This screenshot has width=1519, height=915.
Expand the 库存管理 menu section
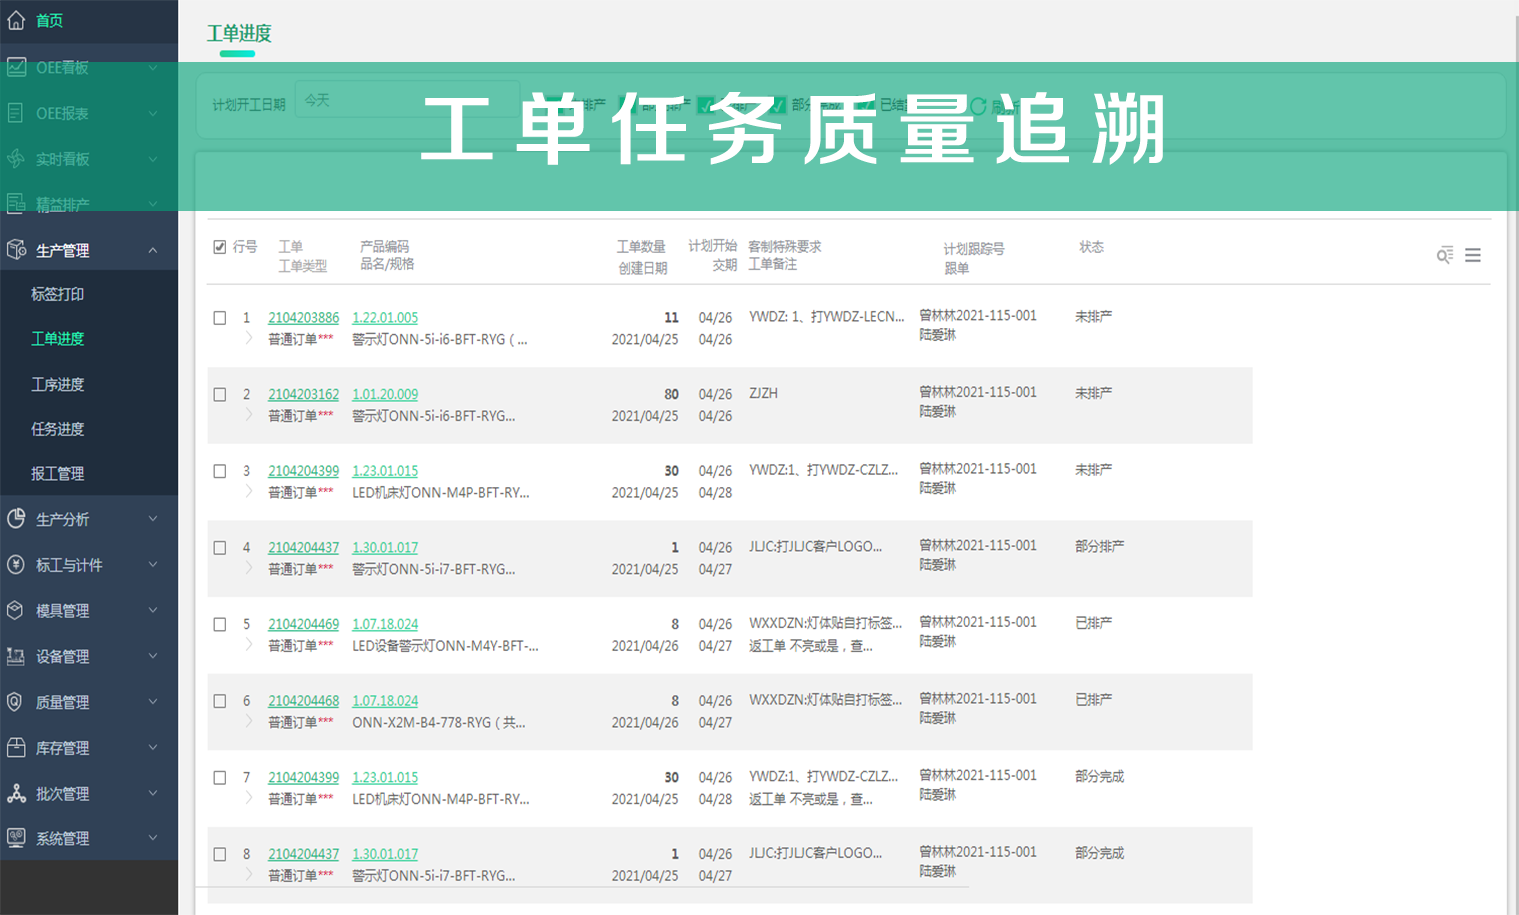coord(60,747)
